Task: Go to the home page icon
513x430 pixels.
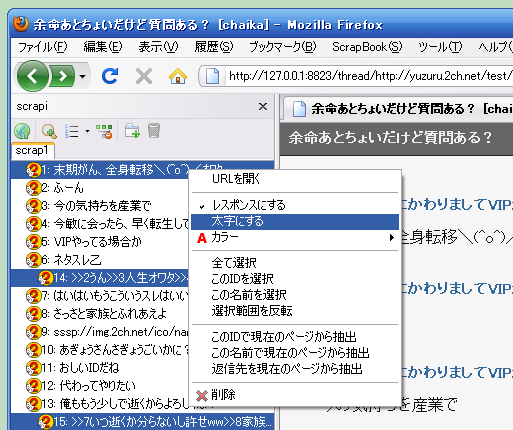Action: [x=178, y=76]
